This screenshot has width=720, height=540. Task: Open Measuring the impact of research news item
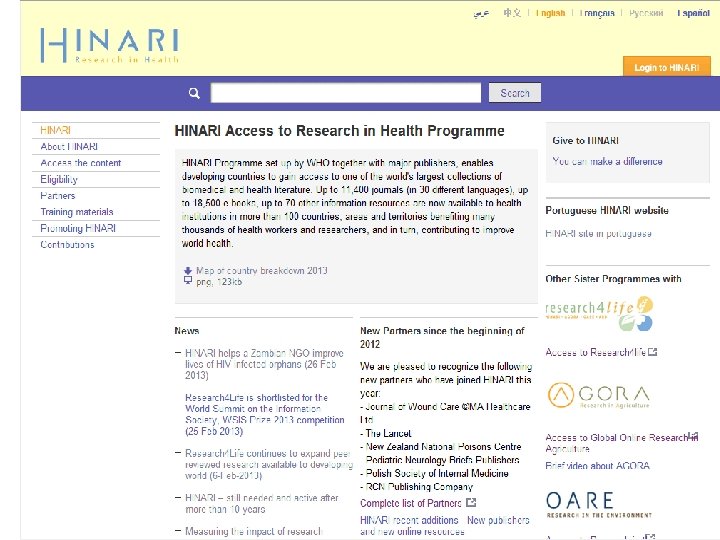tap(253, 531)
